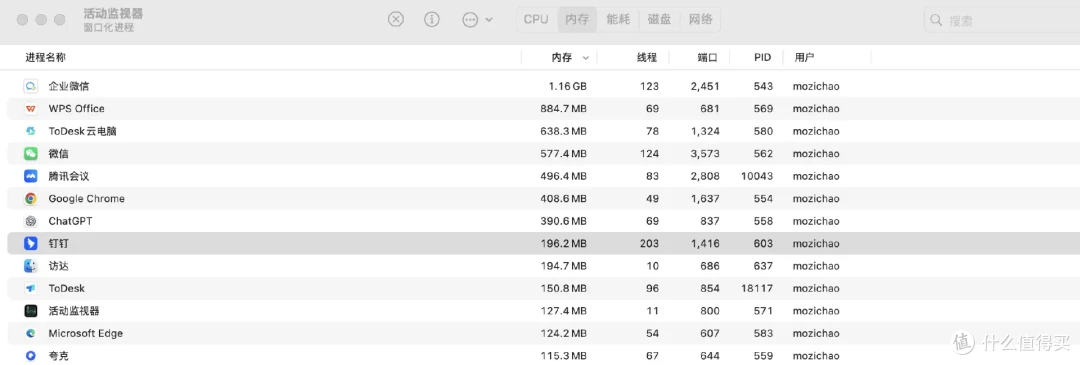Select the 微信 process name

pos(59,154)
